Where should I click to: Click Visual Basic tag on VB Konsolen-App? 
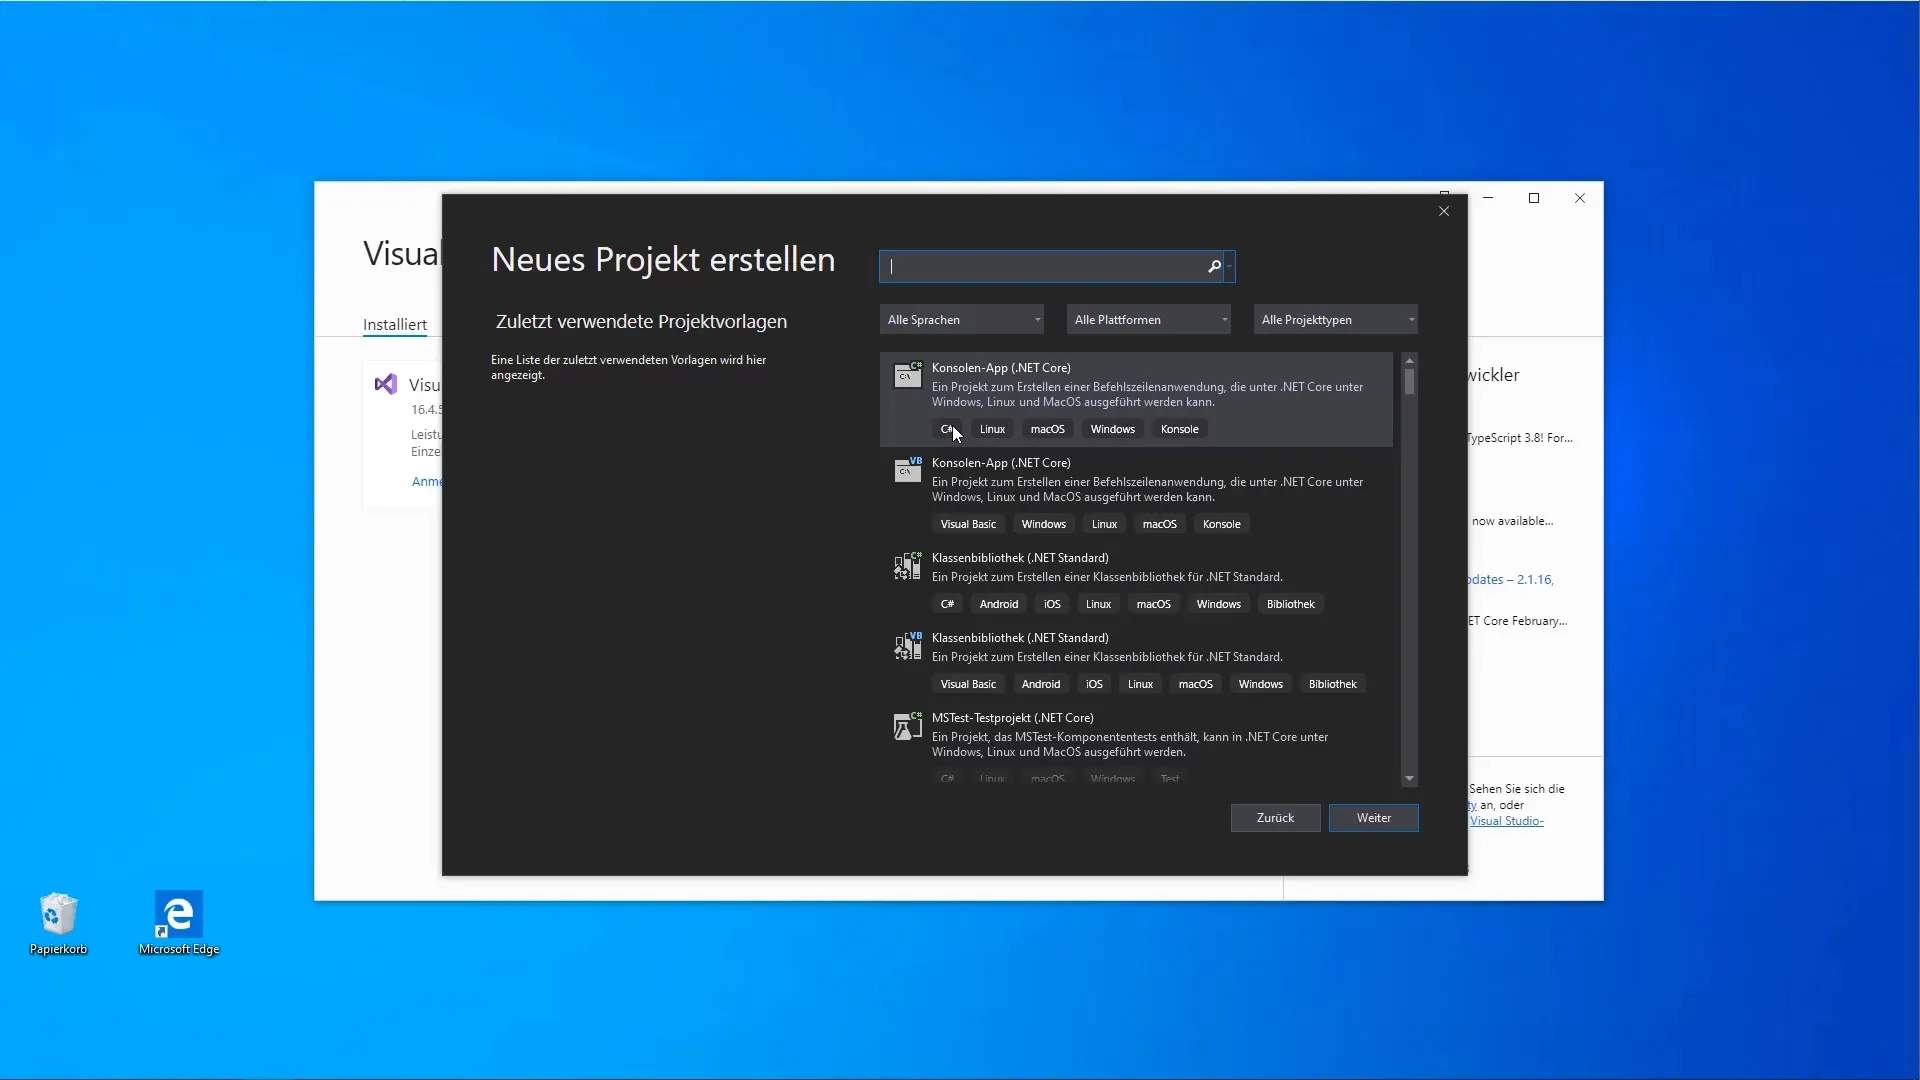click(968, 524)
